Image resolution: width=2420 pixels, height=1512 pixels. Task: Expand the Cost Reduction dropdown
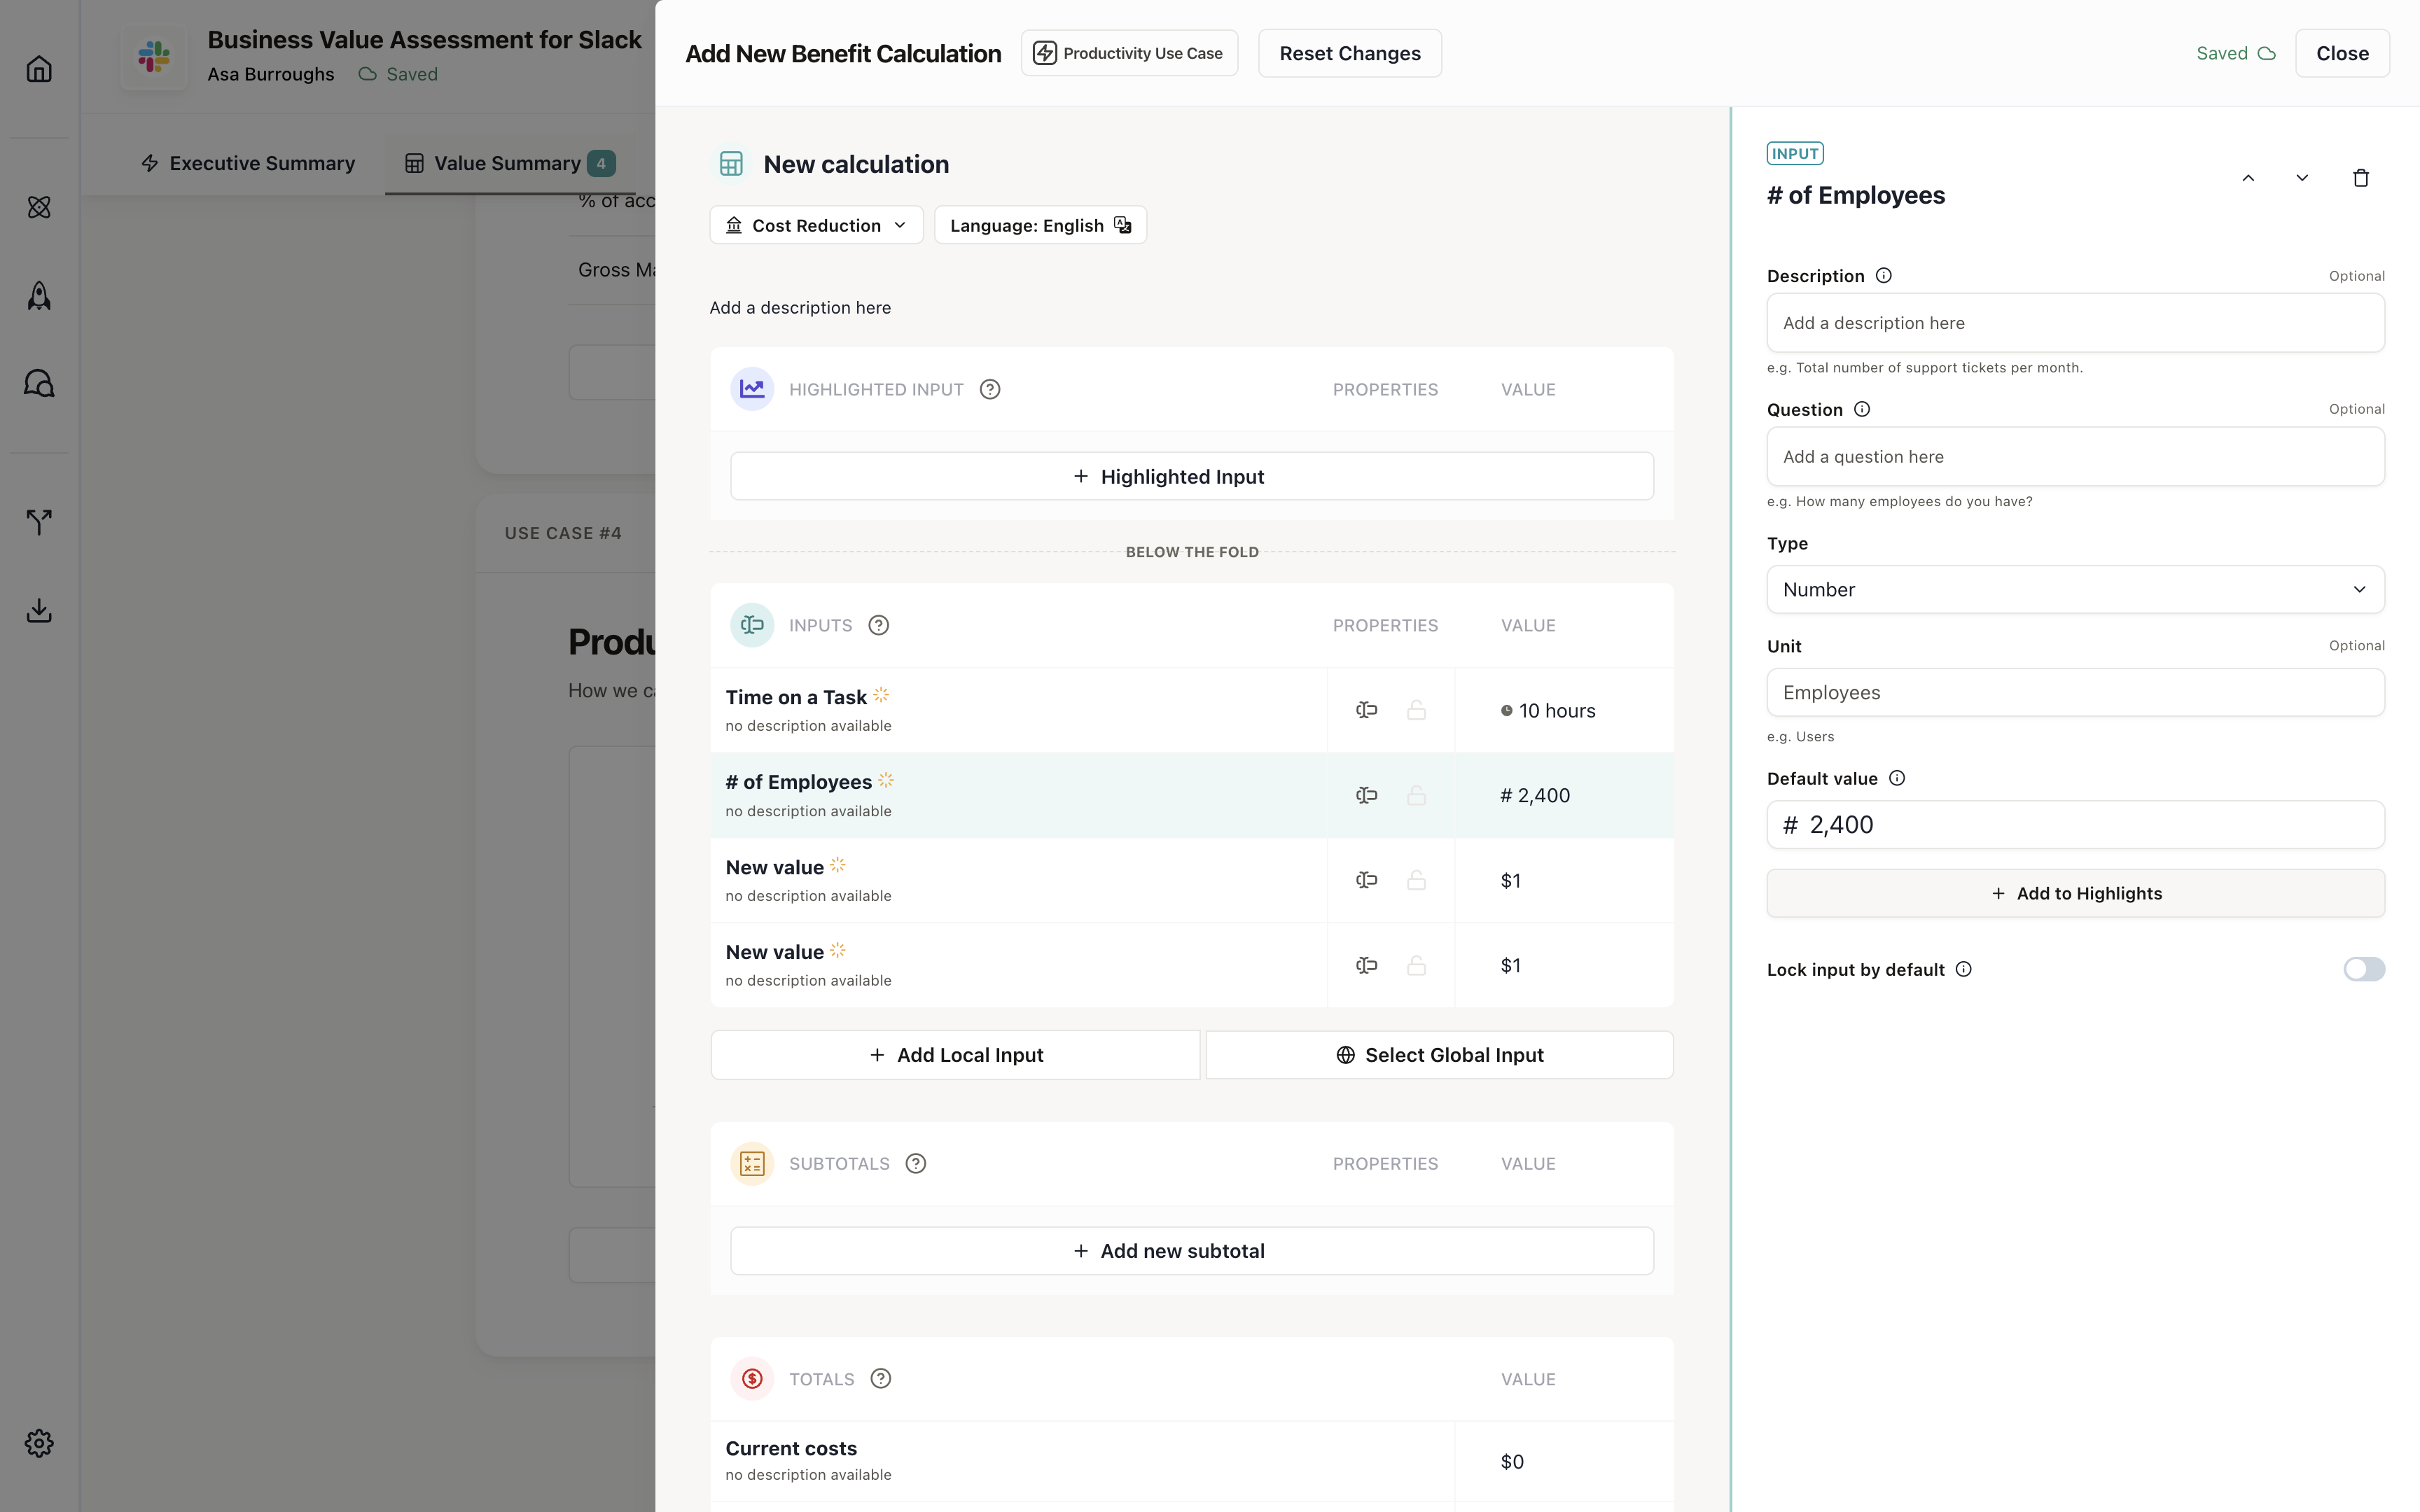coord(816,226)
